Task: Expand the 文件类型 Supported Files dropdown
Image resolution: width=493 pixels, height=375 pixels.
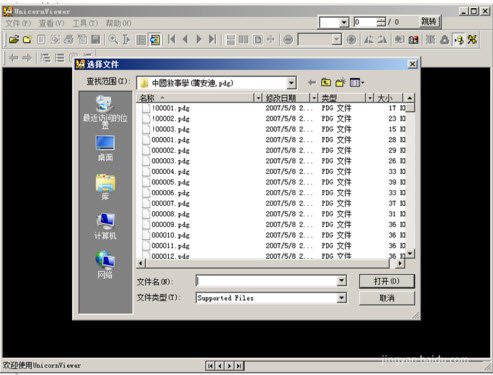Action: (341, 298)
